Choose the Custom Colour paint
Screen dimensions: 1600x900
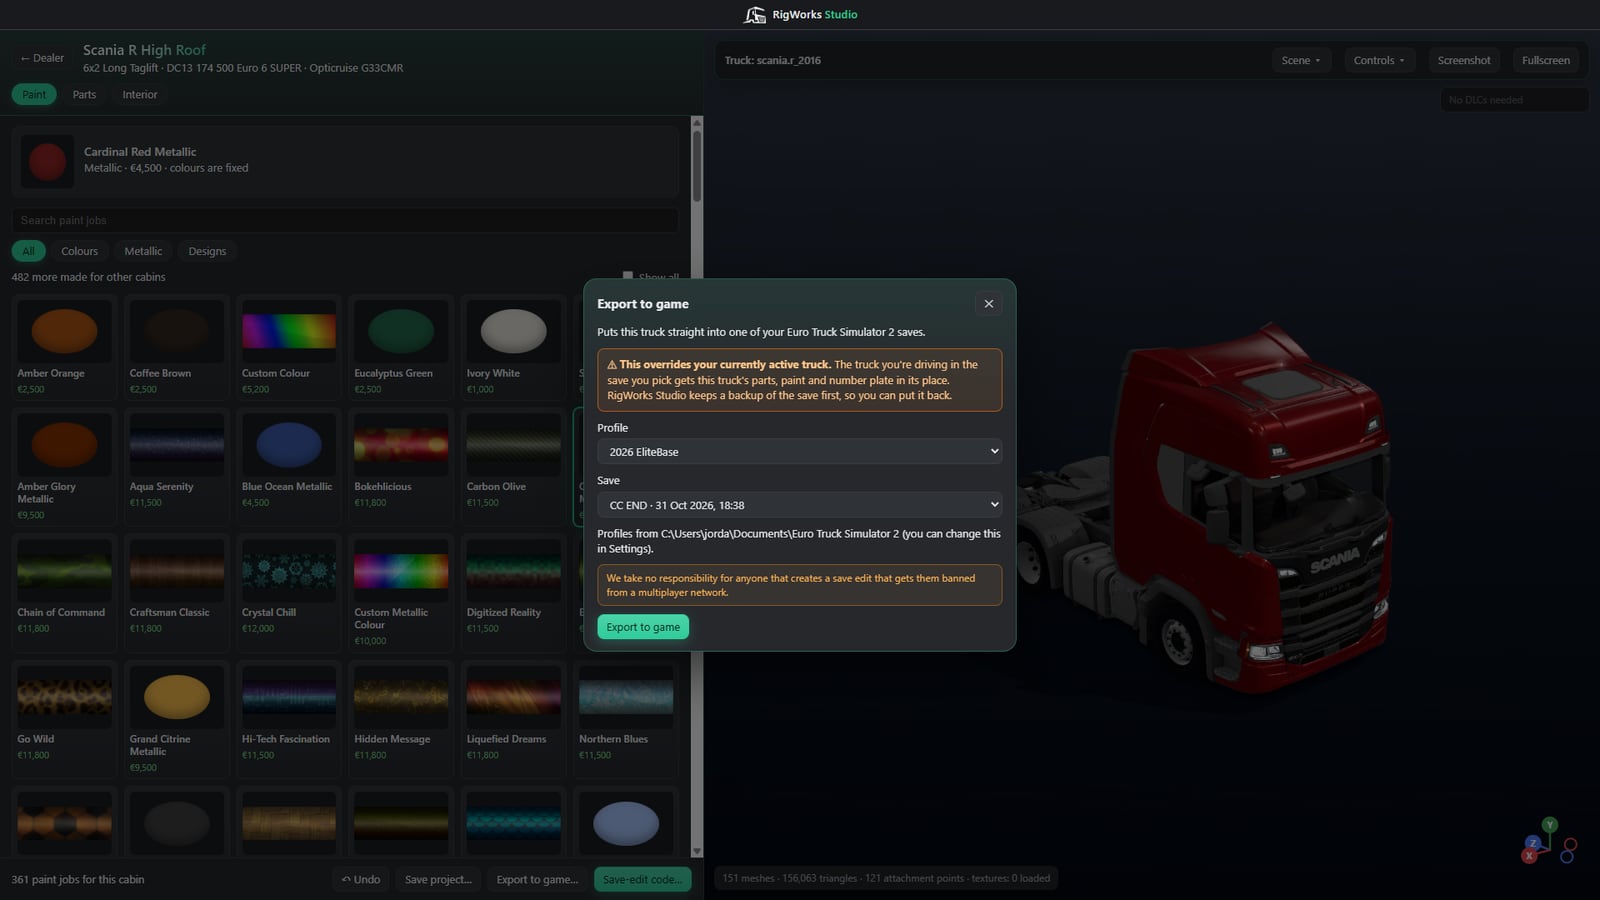pos(289,347)
